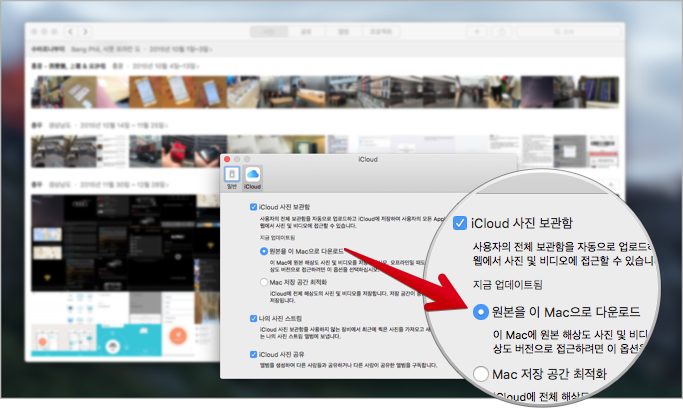Select Mac 저장 공간 최적화 radio in dialog
The width and height of the screenshot is (683, 408).
tap(264, 282)
